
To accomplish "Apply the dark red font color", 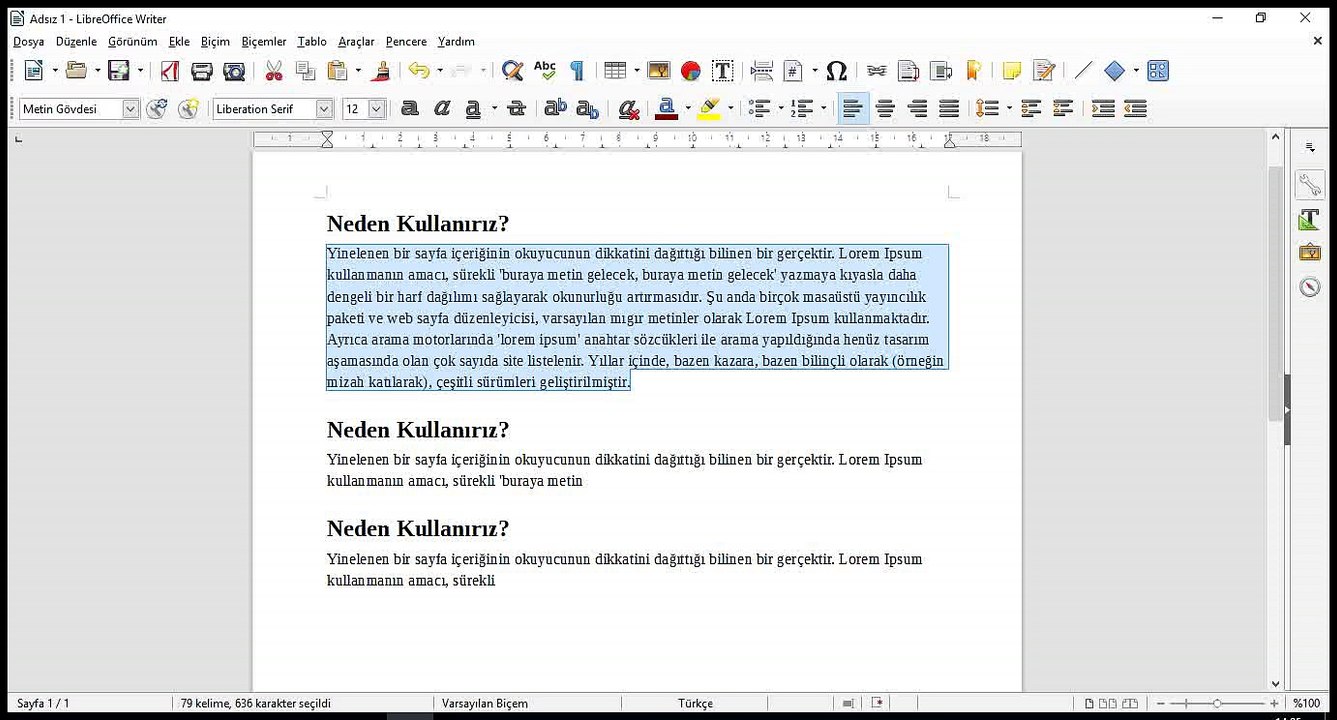I will coord(667,108).
